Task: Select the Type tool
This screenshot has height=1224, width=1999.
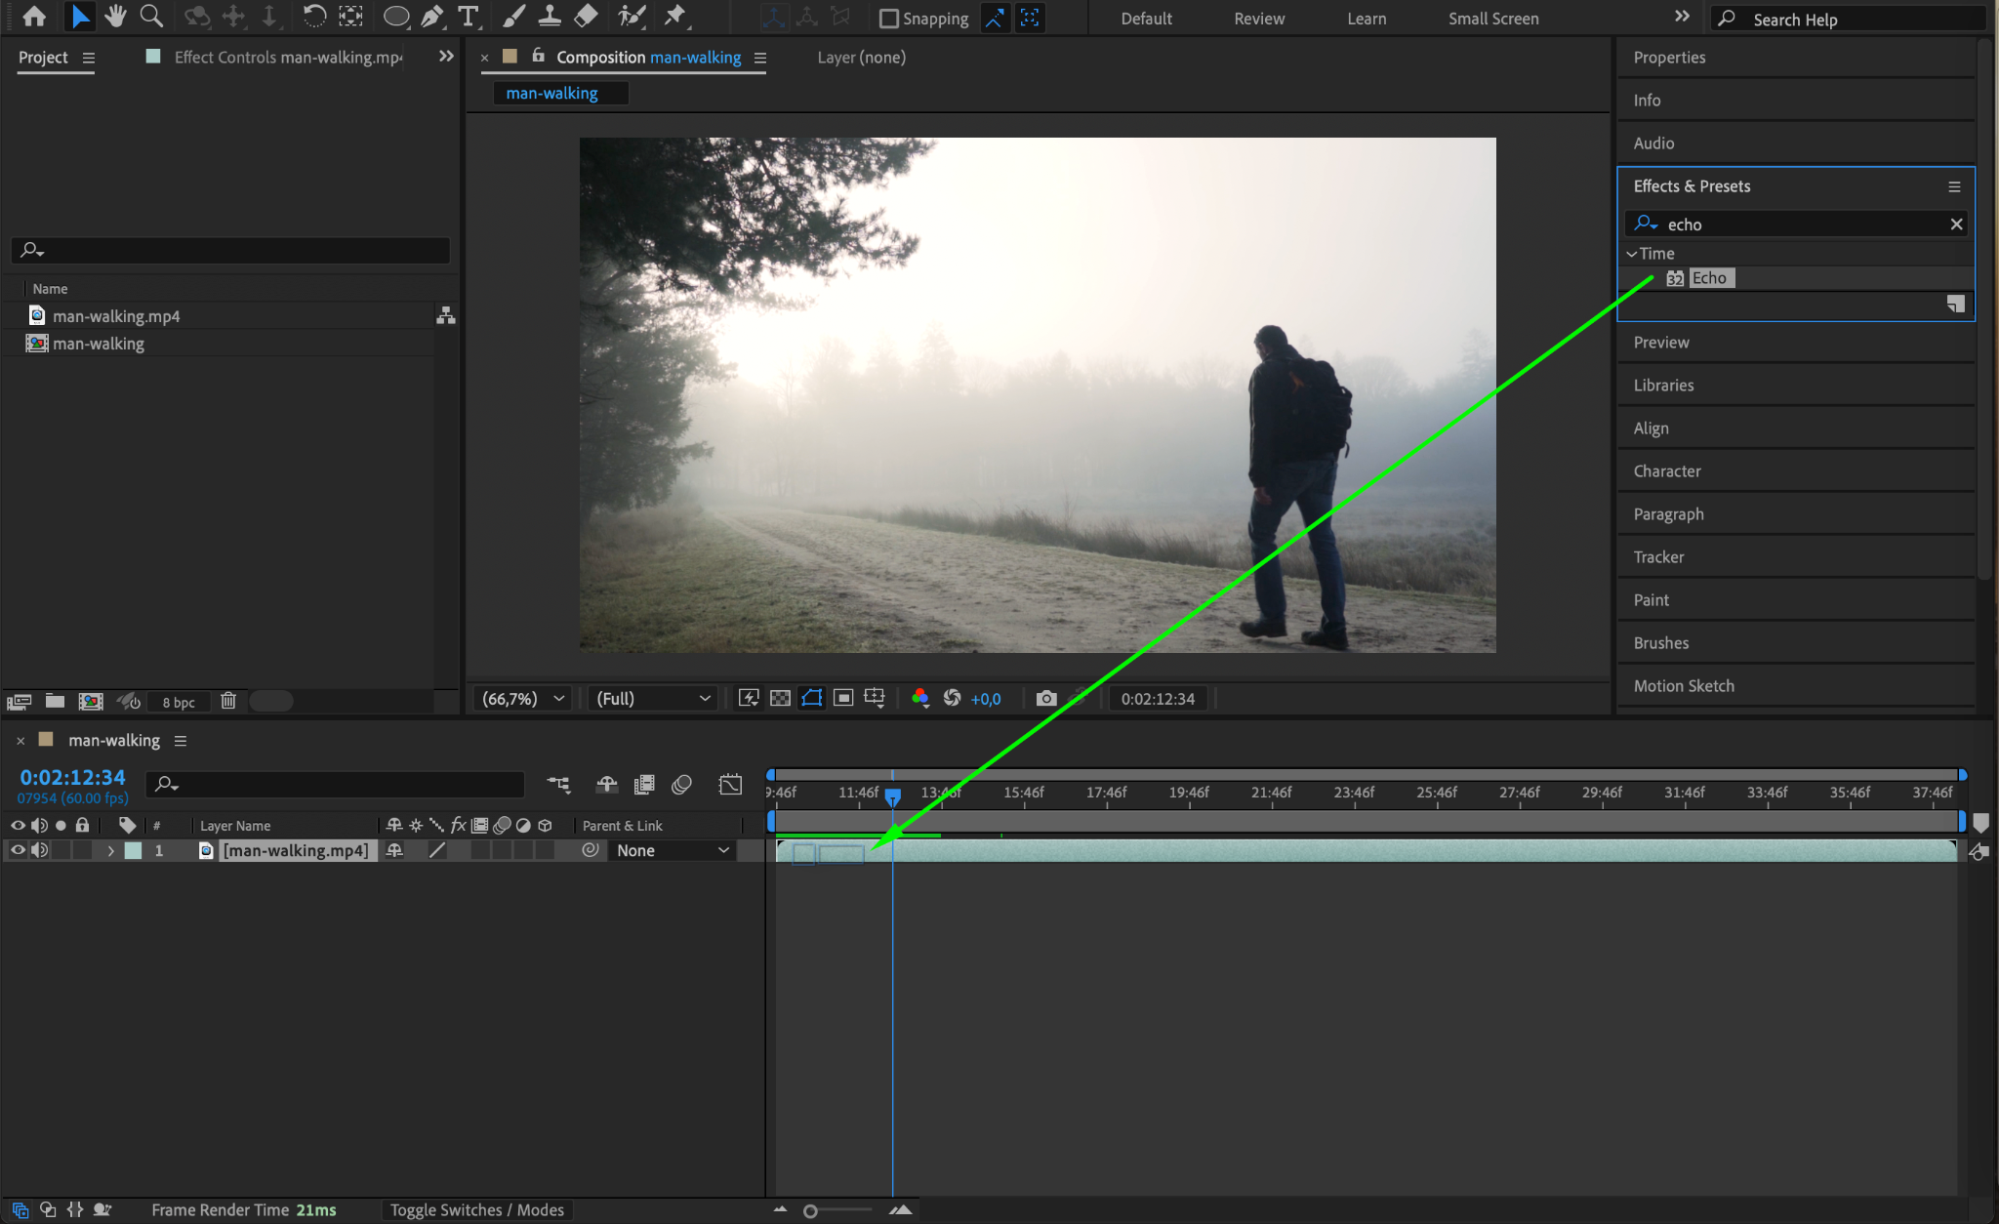Action: [467, 16]
